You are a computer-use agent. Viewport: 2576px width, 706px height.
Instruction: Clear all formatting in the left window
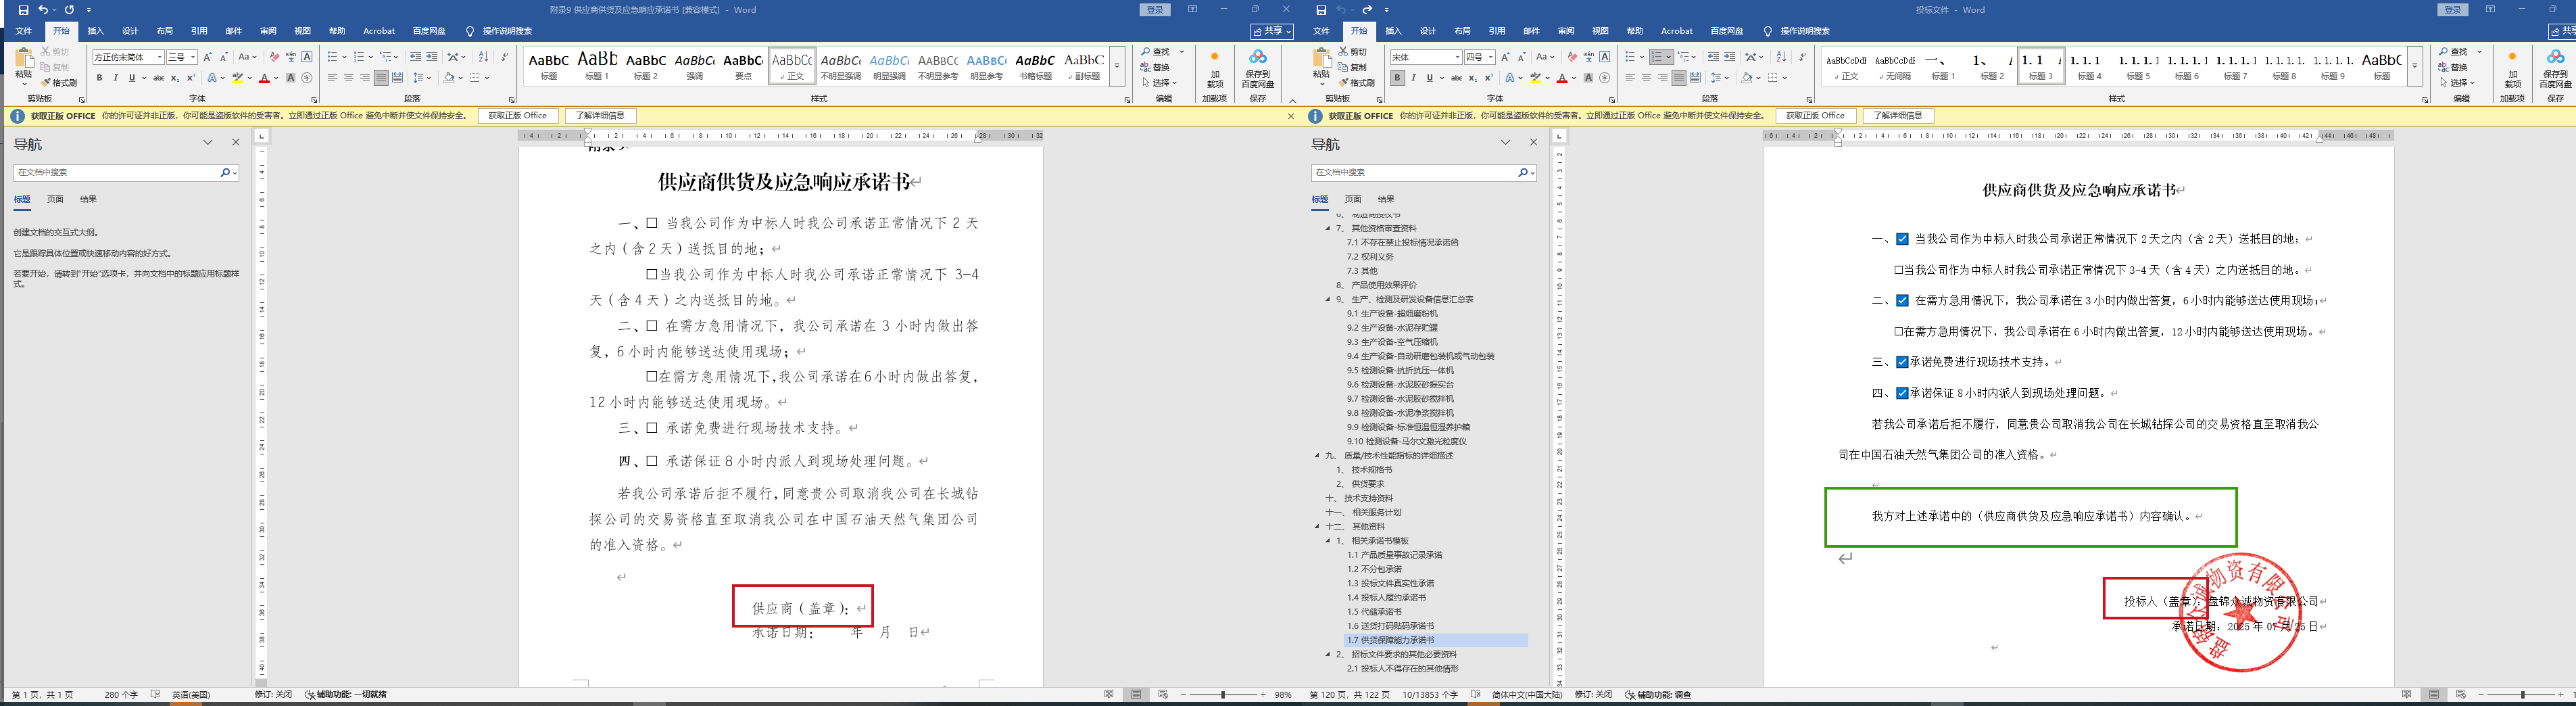click(x=275, y=57)
